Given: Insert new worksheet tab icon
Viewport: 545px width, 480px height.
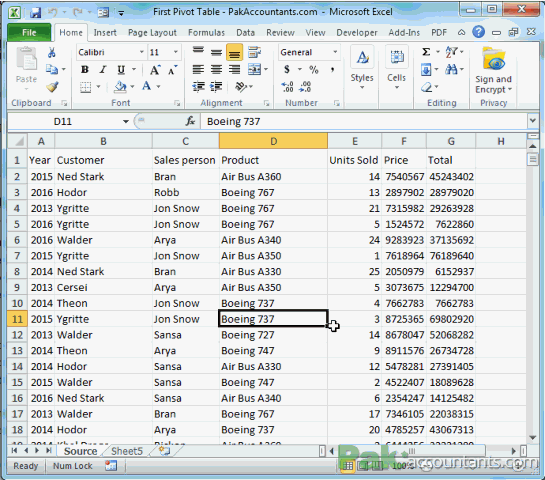Looking at the screenshot, I should click(164, 451).
